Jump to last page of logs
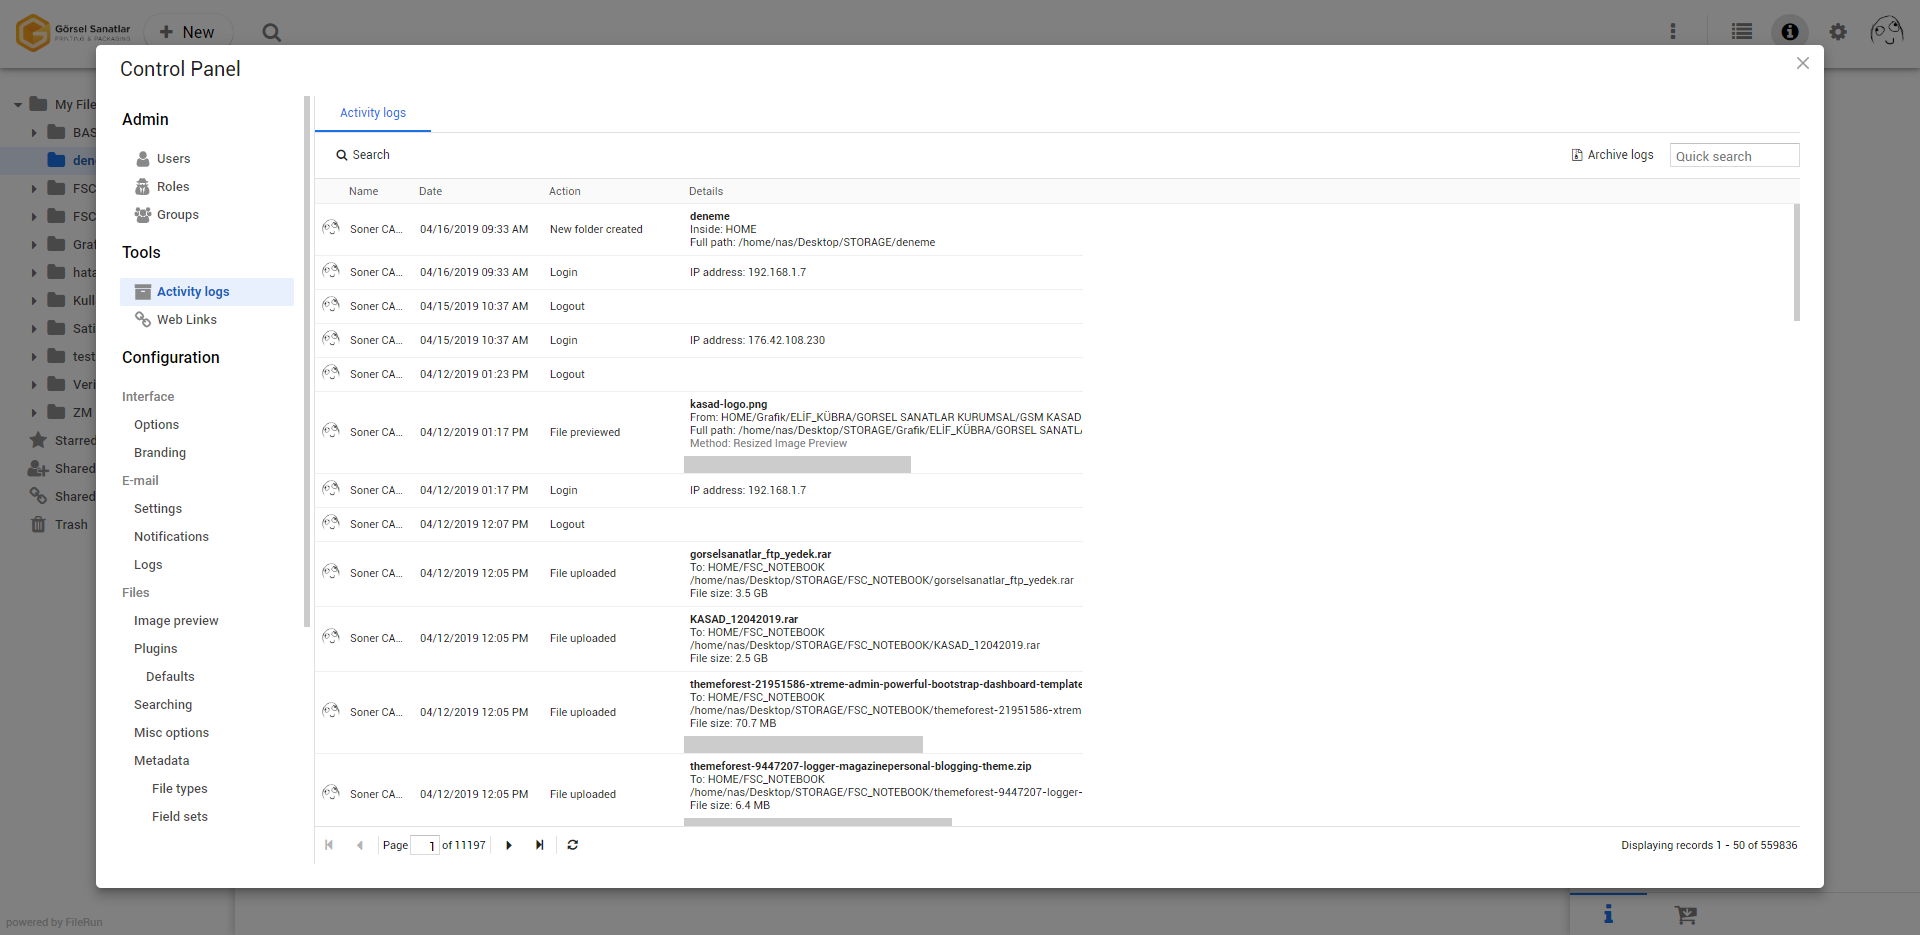Viewport: 1920px width, 935px height. (540, 845)
